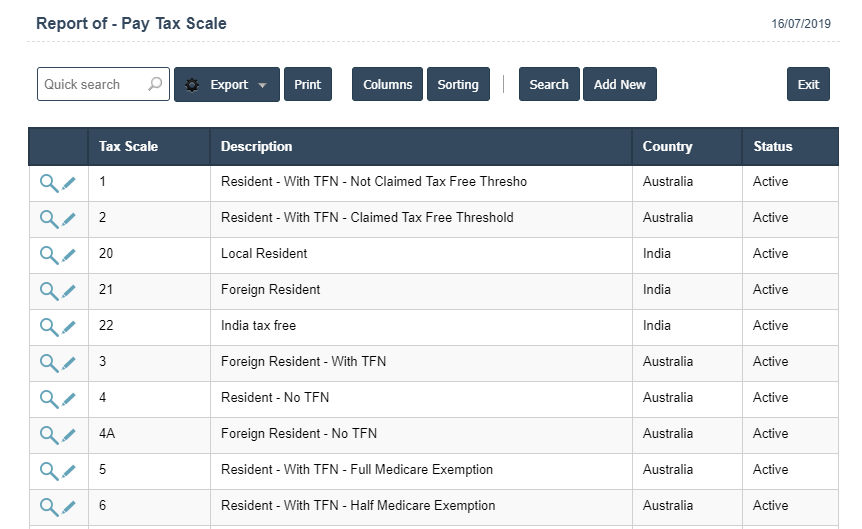This screenshot has height=529, width=862.
Task: Sort by the Tax Scale column header
Action: click(x=128, y=147)
